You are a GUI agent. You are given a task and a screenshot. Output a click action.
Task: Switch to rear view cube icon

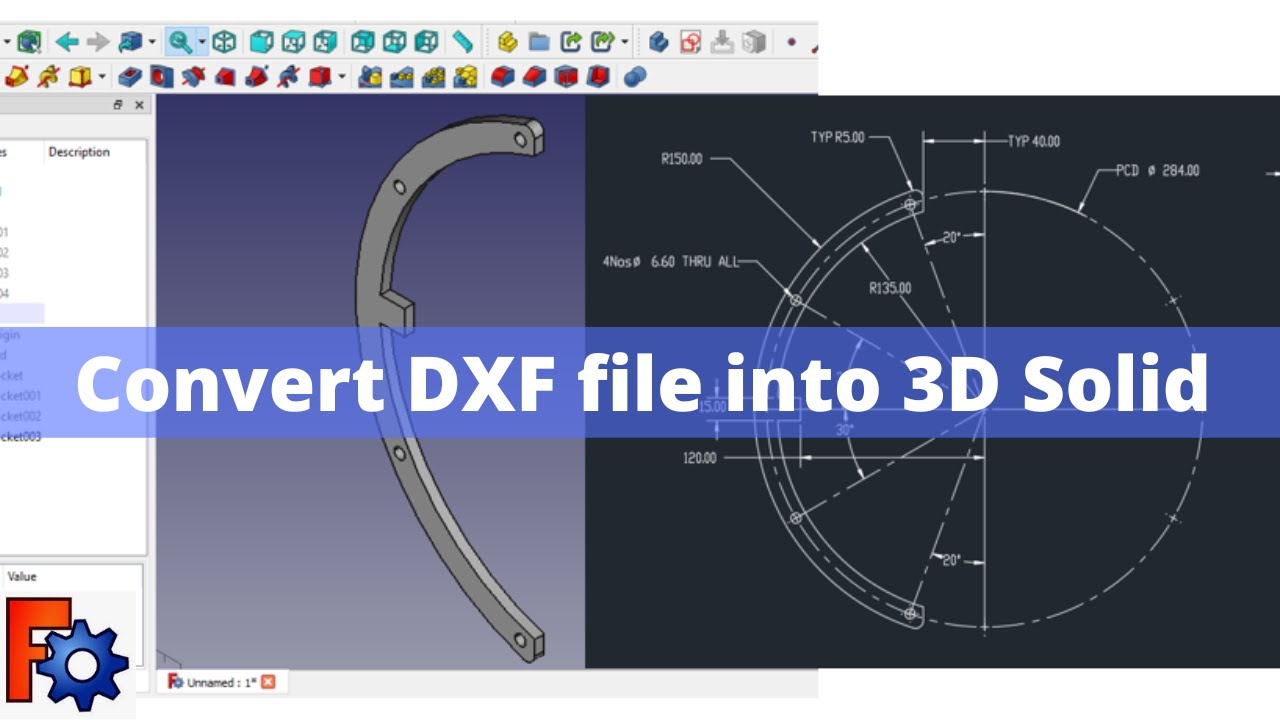(362, 42)
